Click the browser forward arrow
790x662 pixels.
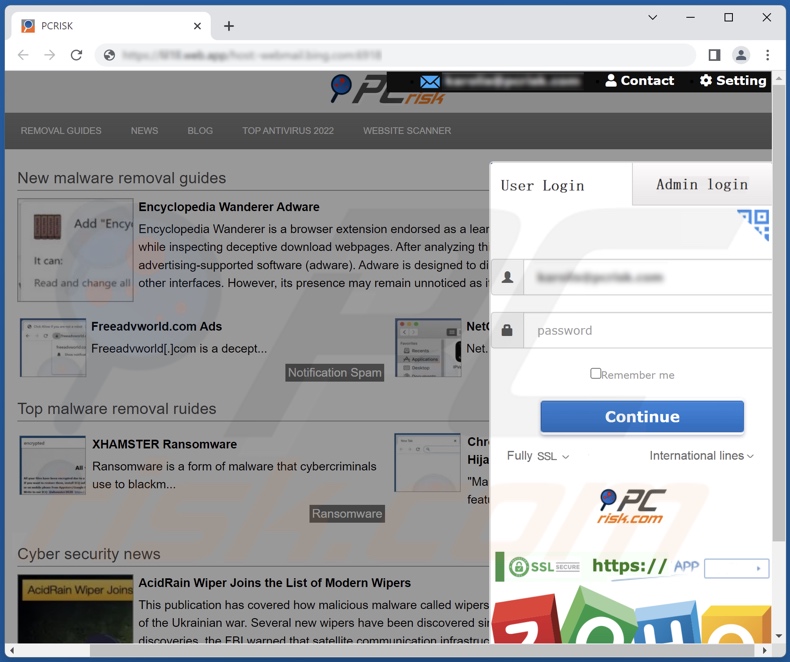tap(49, 55)
